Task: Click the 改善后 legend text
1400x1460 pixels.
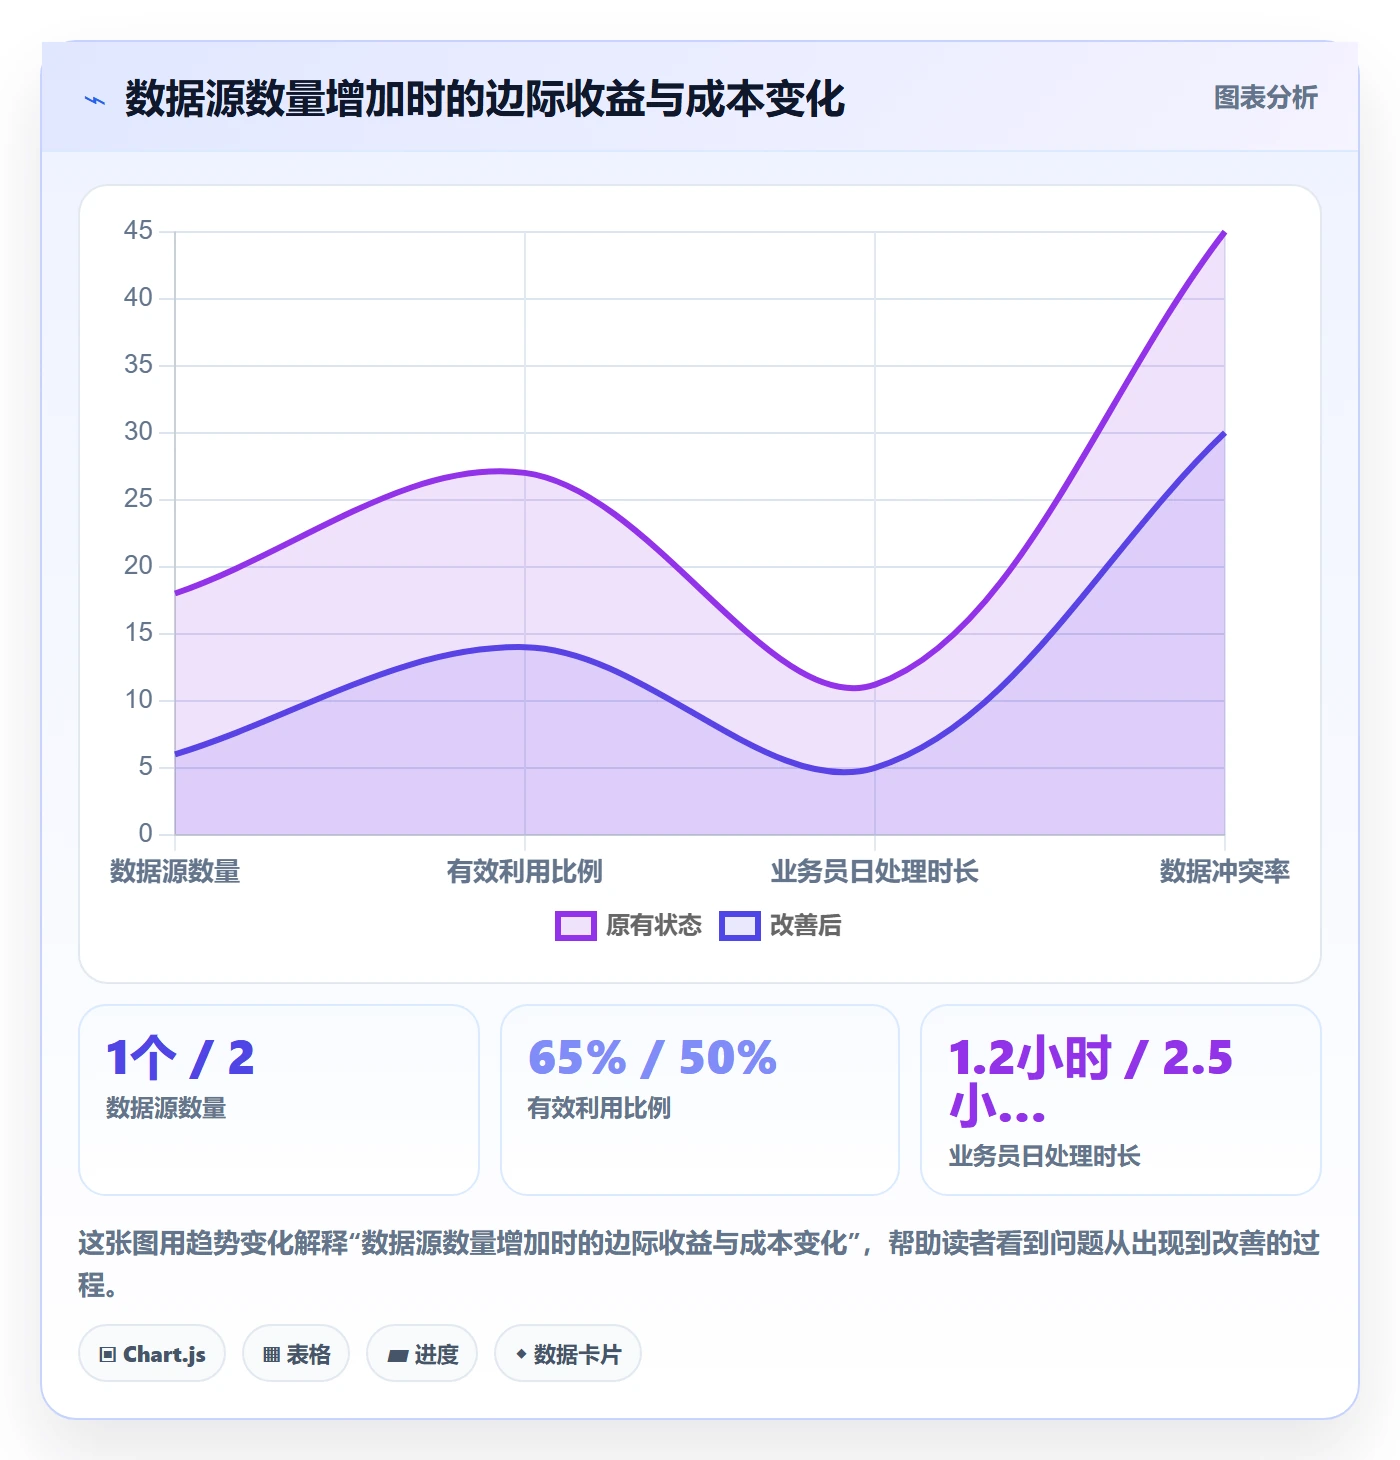Action: (806, 926)
